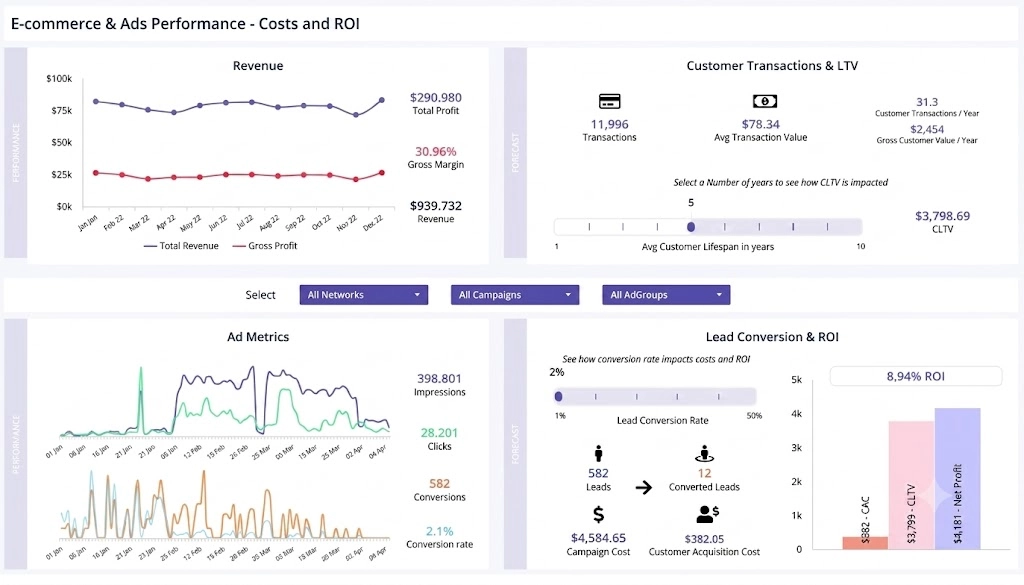Click the '2%' Lead Conversion Rate value label

556,372
